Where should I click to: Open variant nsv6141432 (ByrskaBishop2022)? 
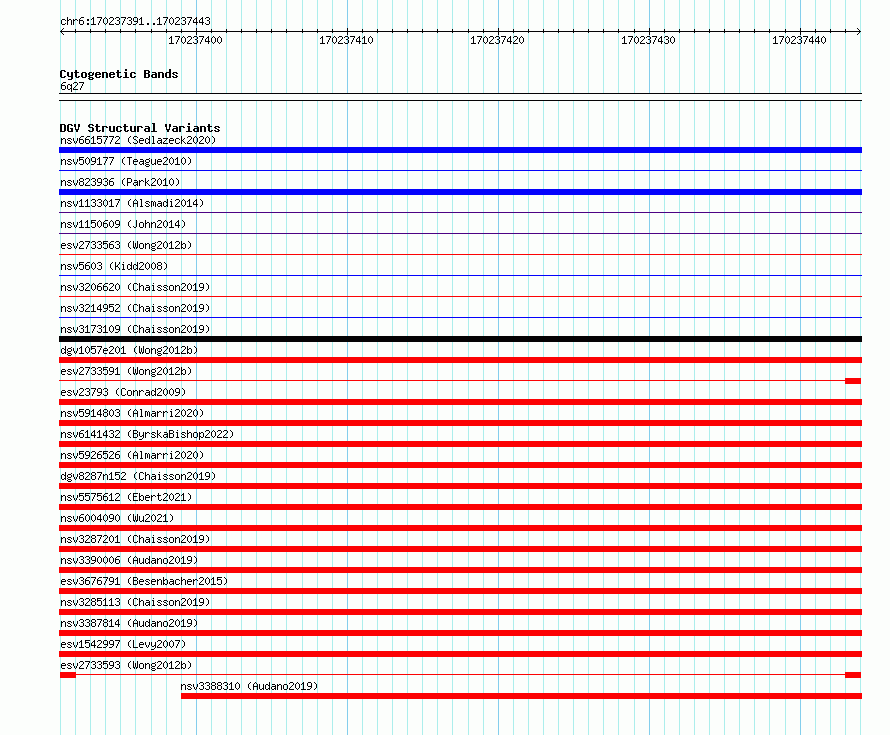pos(147,434)
